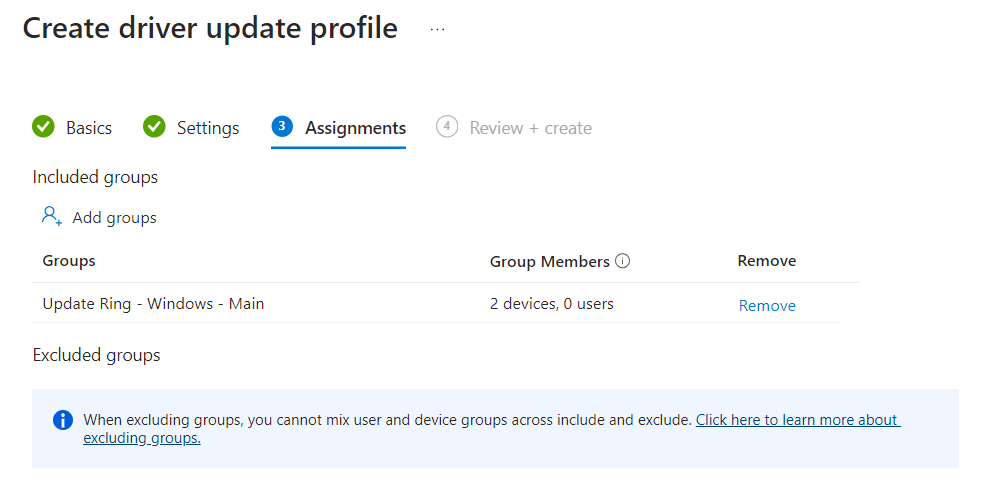Click the blue info icon in the banner
Image resolution: width=986 pixels, height=485 pixels.
coord(63,419)
